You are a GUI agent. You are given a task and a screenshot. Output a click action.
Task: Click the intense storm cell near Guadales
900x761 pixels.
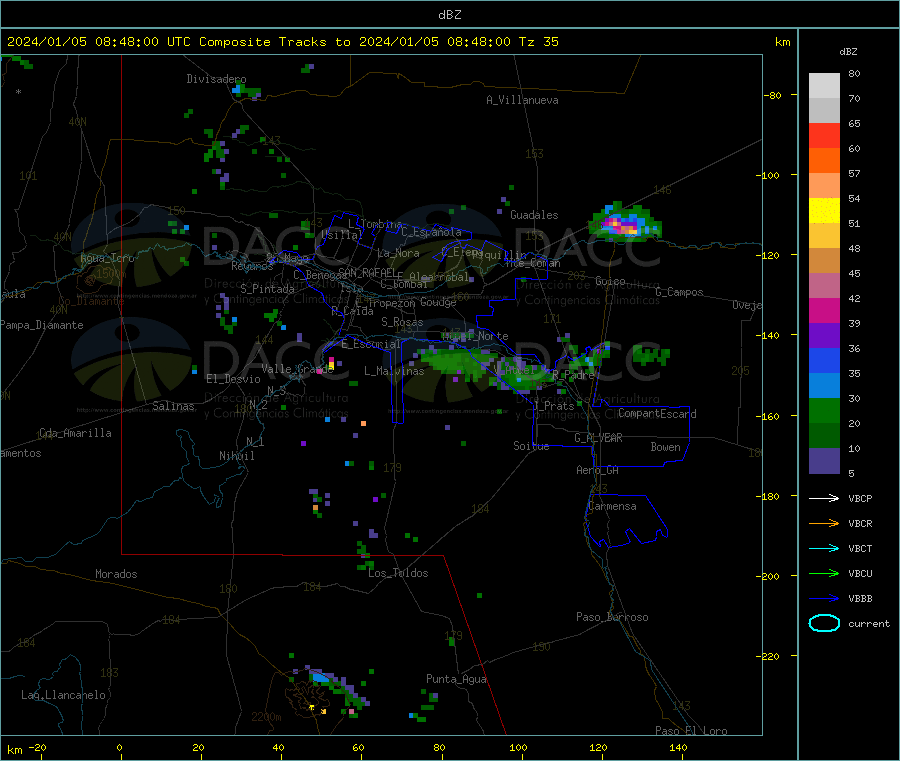coord(624,223)
